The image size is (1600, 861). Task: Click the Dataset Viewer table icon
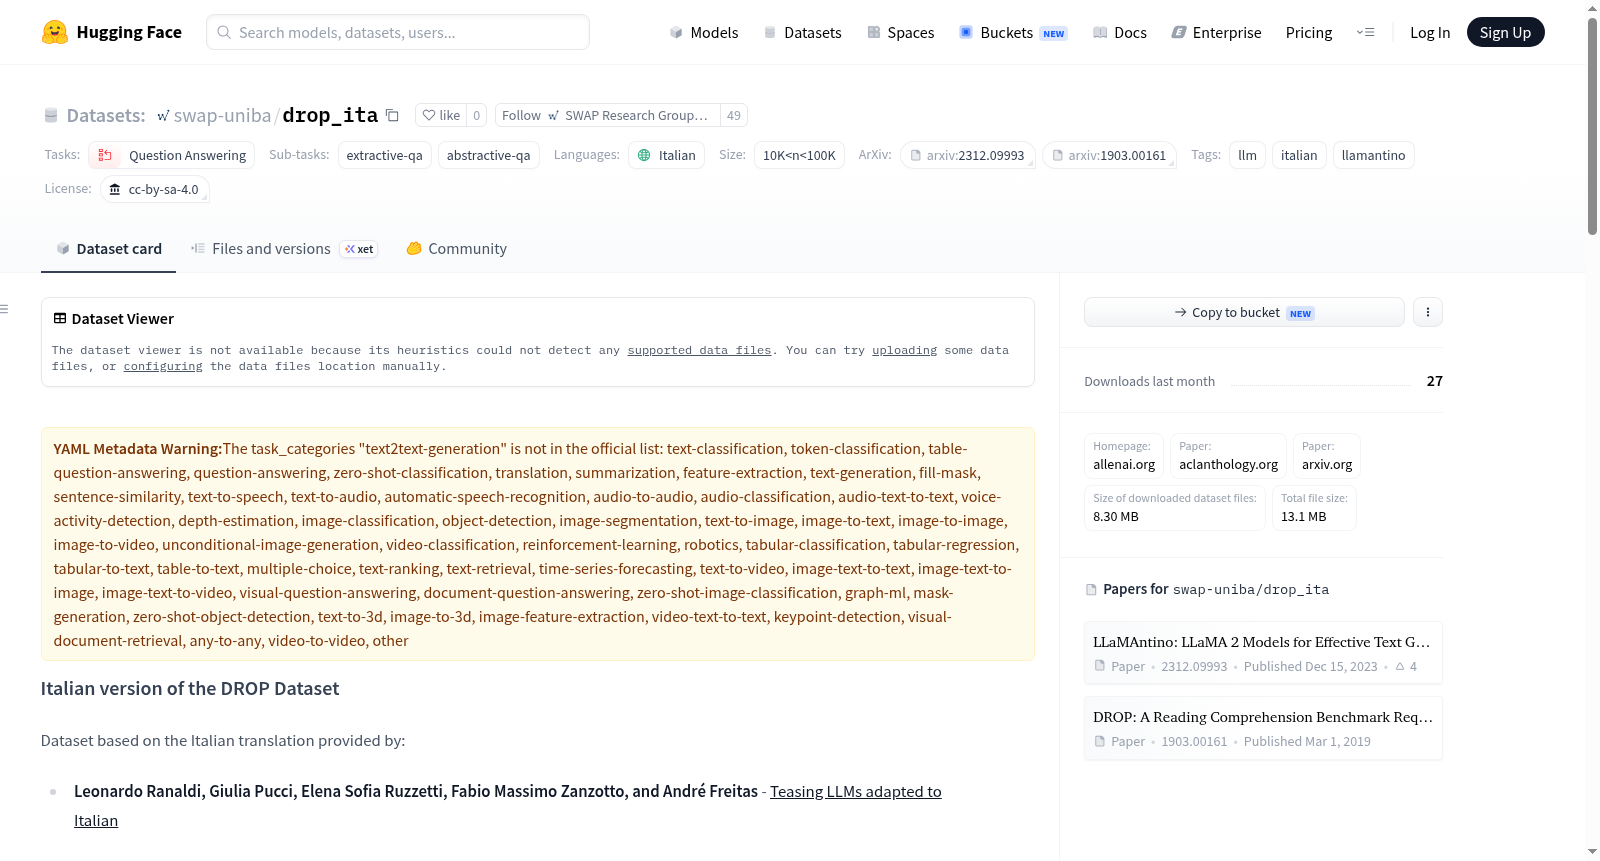[60, 318]
